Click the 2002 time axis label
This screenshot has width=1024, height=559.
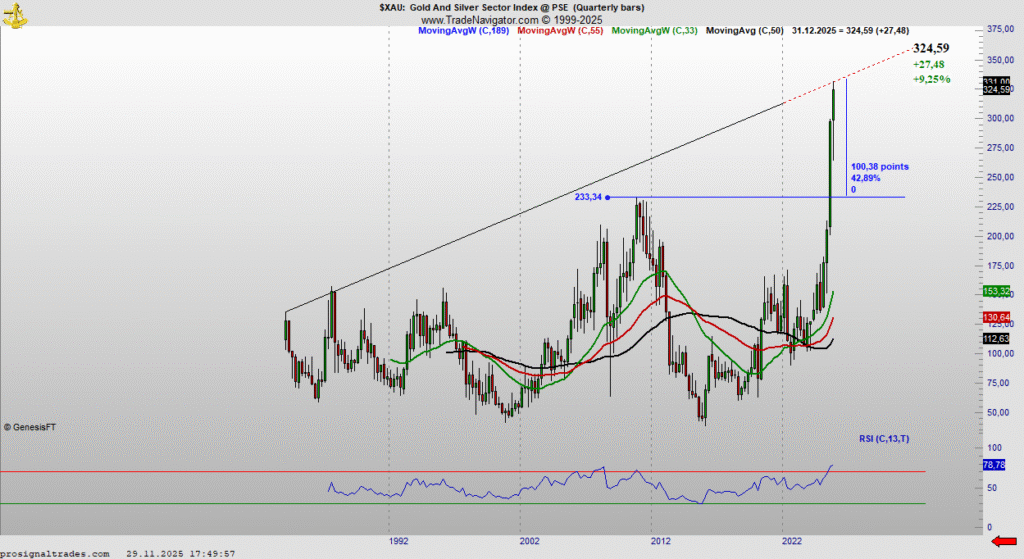pyautogui.click(x=530, y=541)
